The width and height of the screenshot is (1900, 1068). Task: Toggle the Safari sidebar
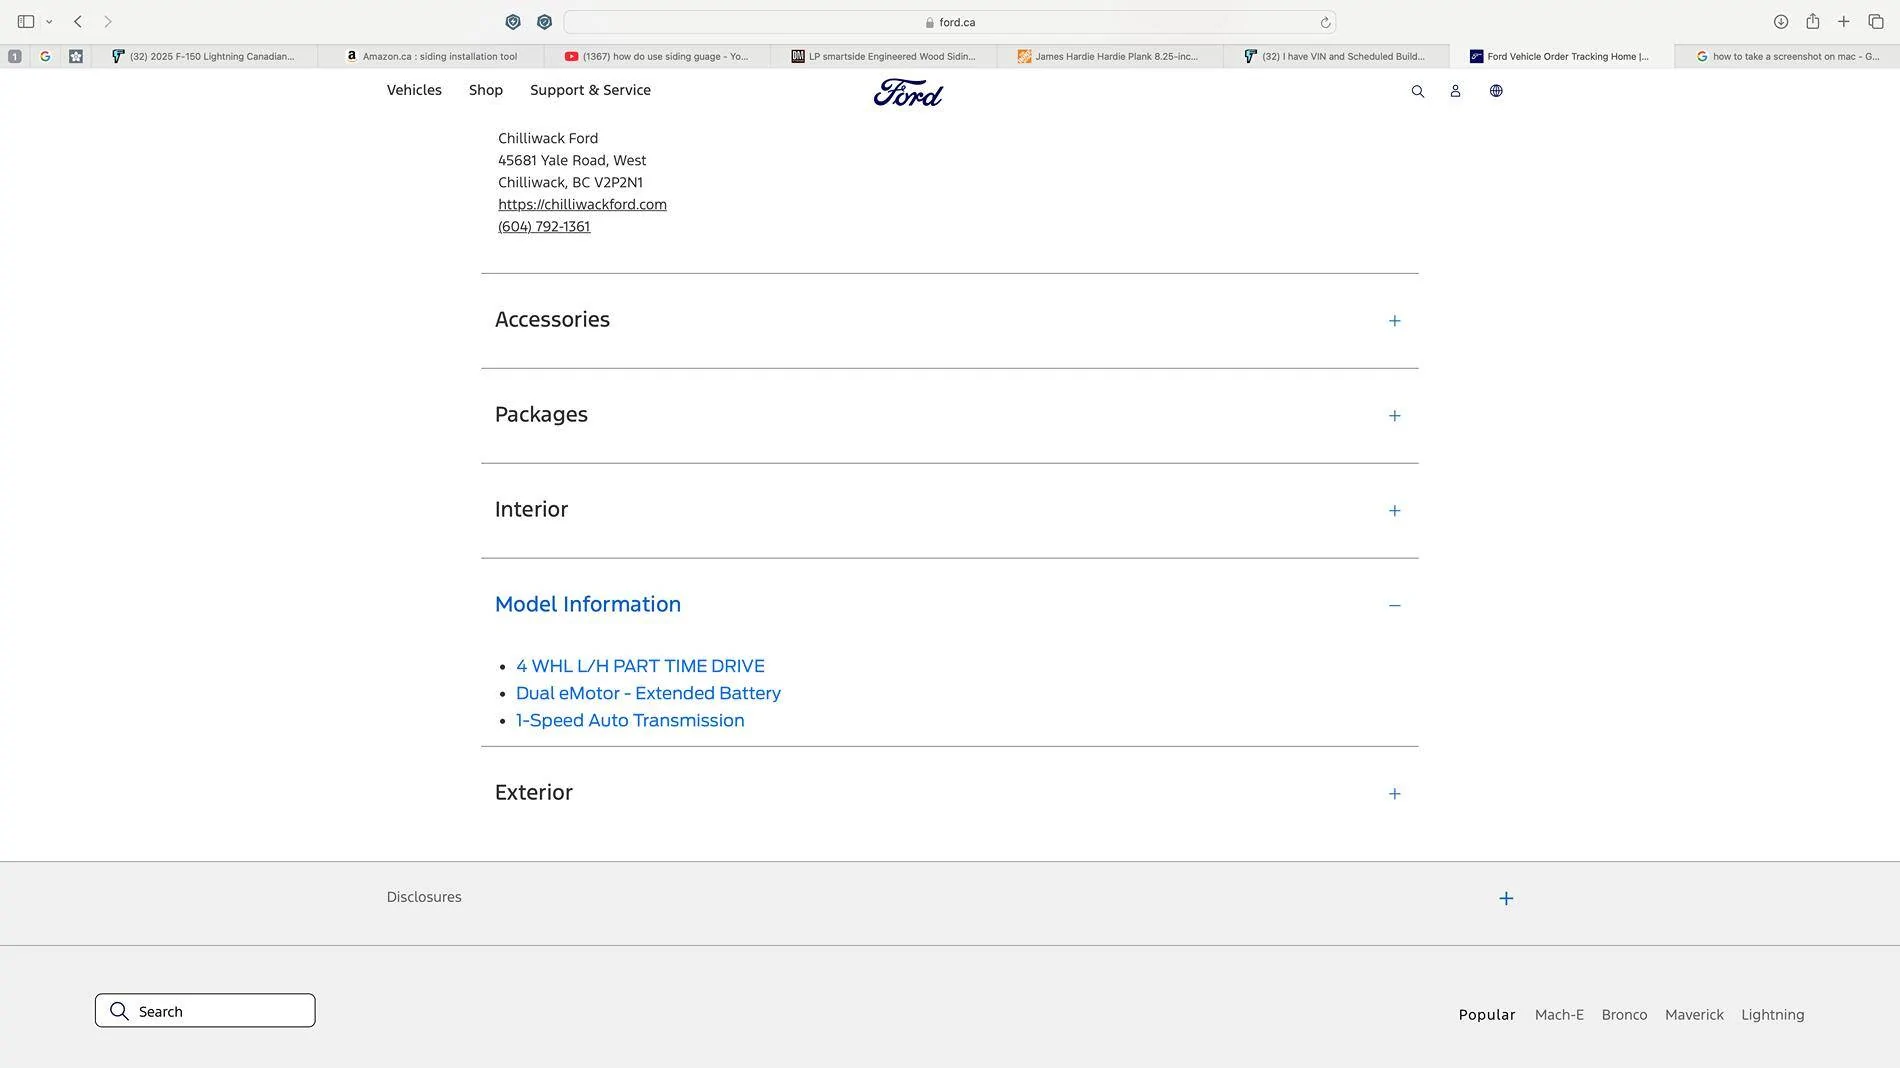(26, 21)
